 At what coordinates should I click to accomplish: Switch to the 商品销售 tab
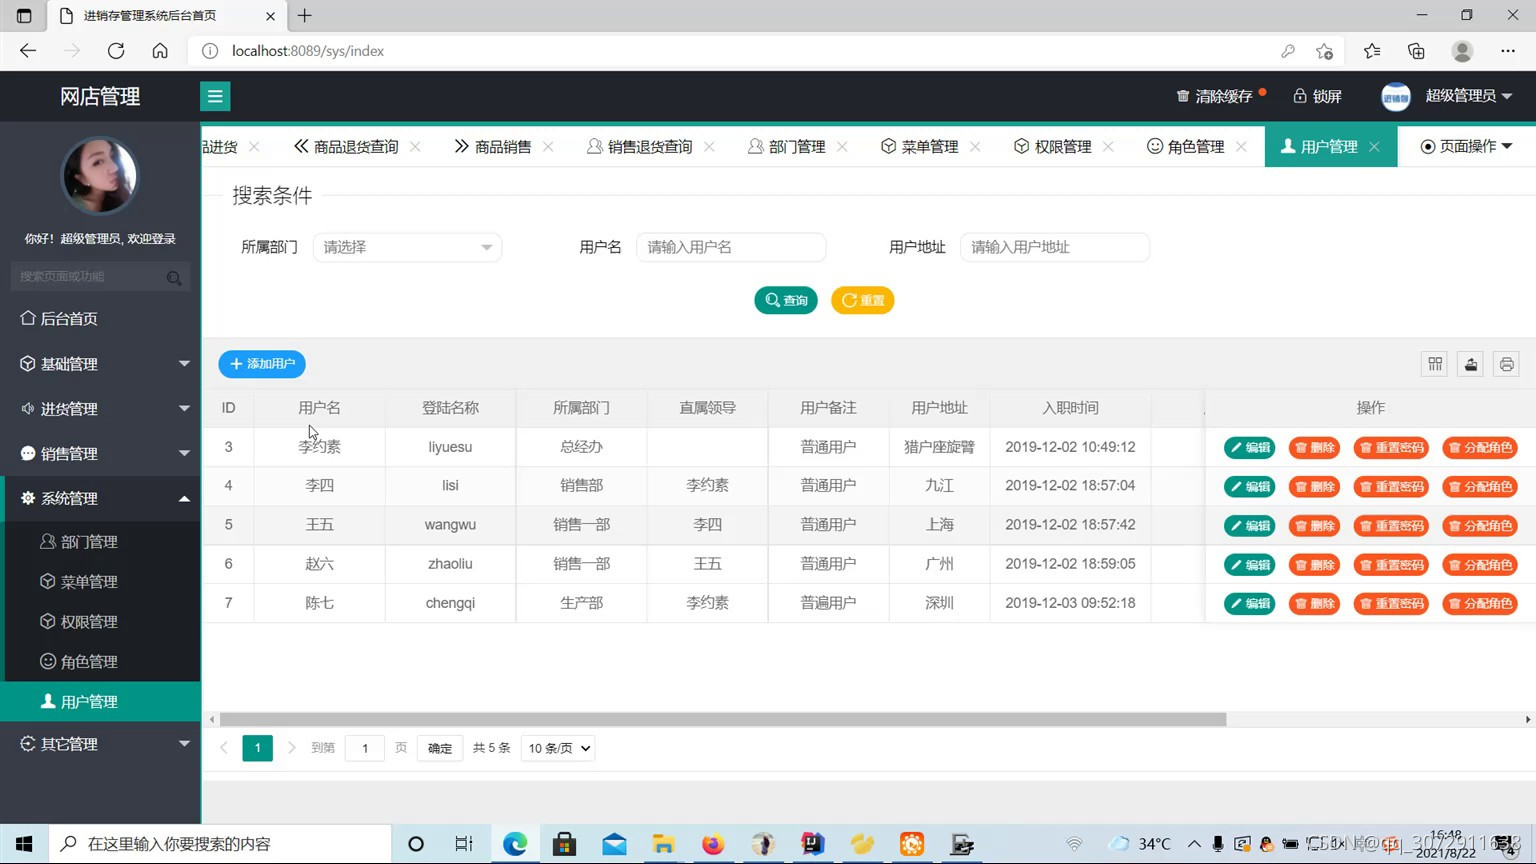pos(493,146)
